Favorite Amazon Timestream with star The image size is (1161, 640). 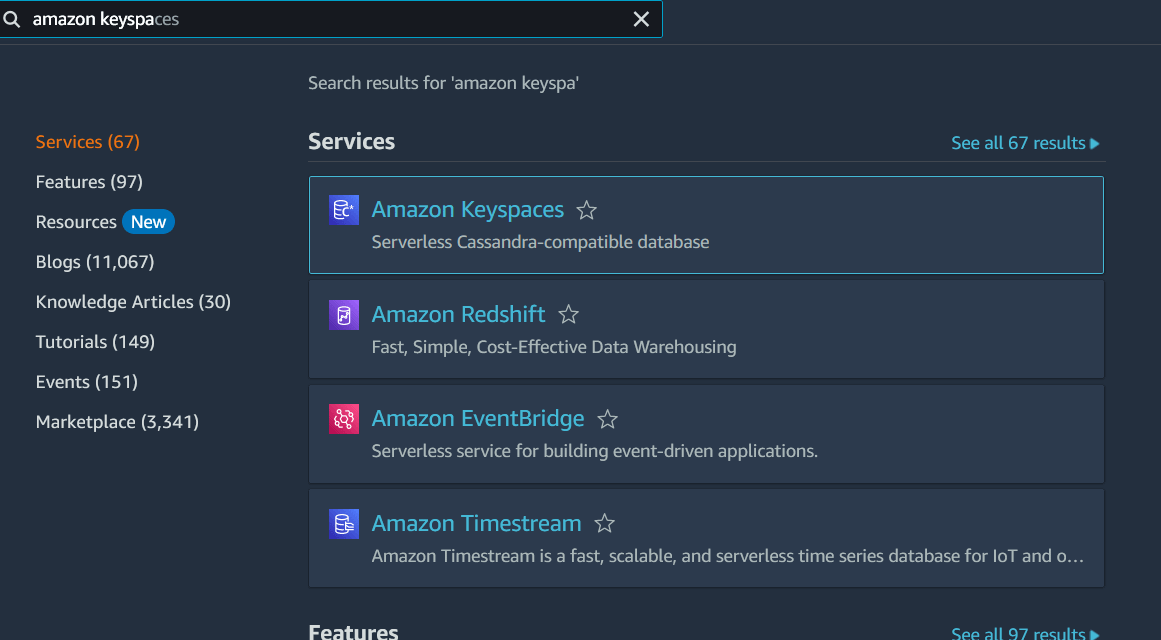604,524
